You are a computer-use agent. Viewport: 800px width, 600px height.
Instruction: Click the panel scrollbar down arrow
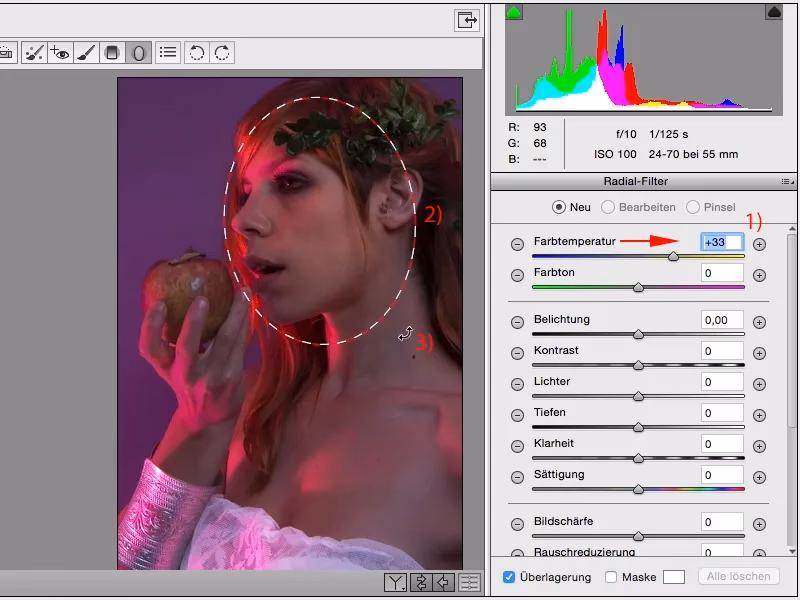click(x=792, y=552)
